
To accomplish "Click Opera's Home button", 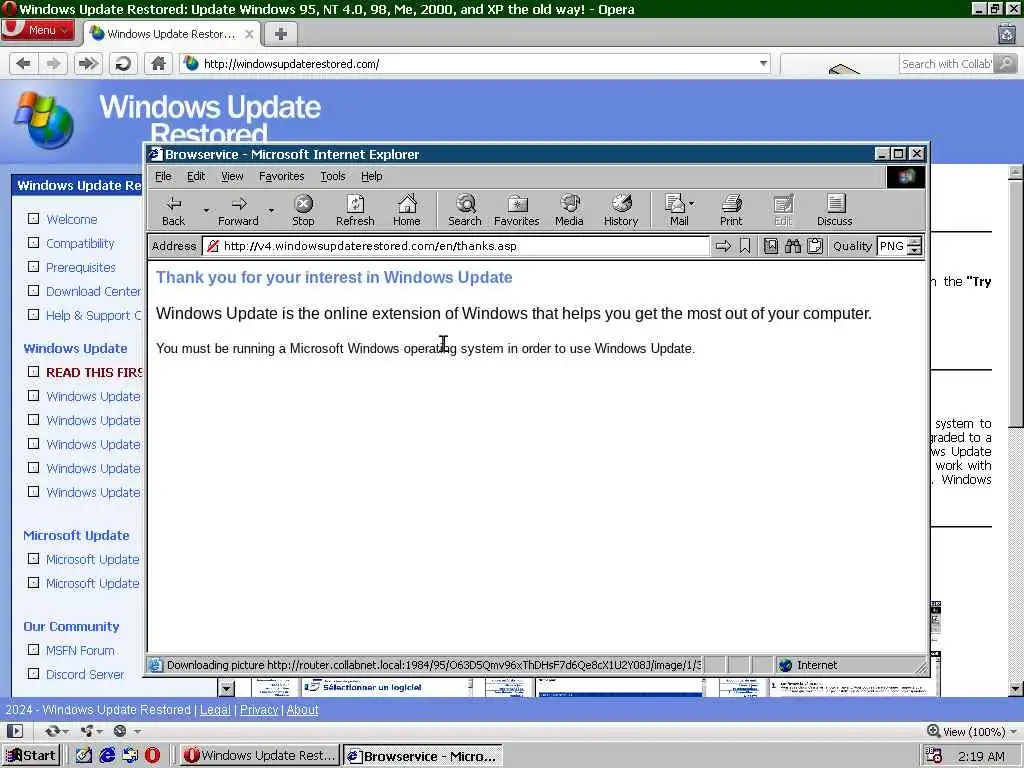I will tap(158, 63).
